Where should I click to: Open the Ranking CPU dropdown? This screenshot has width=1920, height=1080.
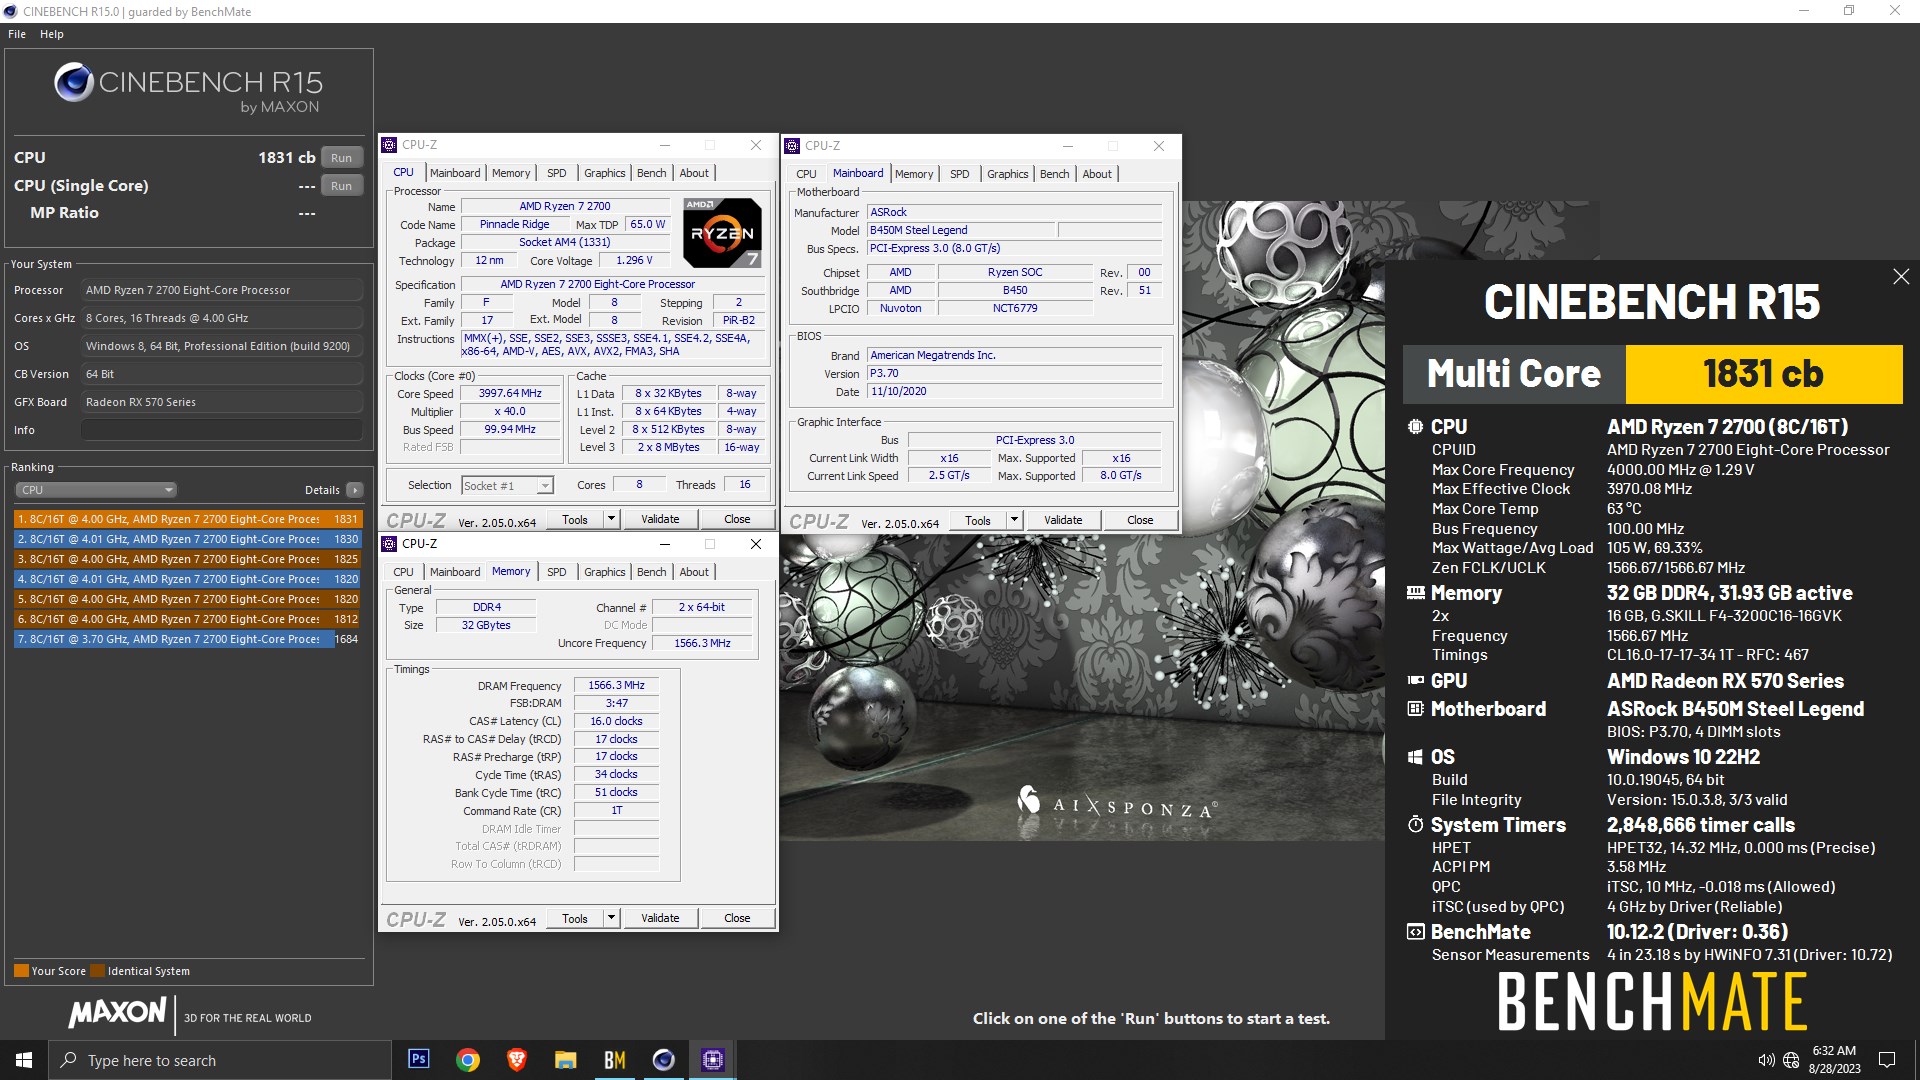pos(96,490)
